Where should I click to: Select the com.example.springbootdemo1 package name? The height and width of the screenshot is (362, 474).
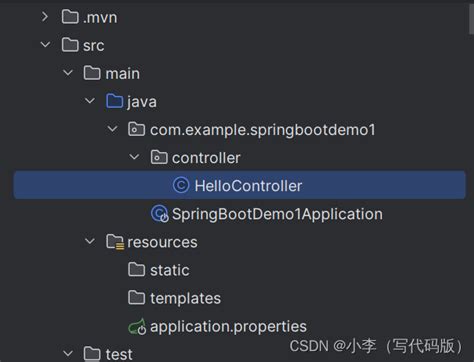click(263, 130)
